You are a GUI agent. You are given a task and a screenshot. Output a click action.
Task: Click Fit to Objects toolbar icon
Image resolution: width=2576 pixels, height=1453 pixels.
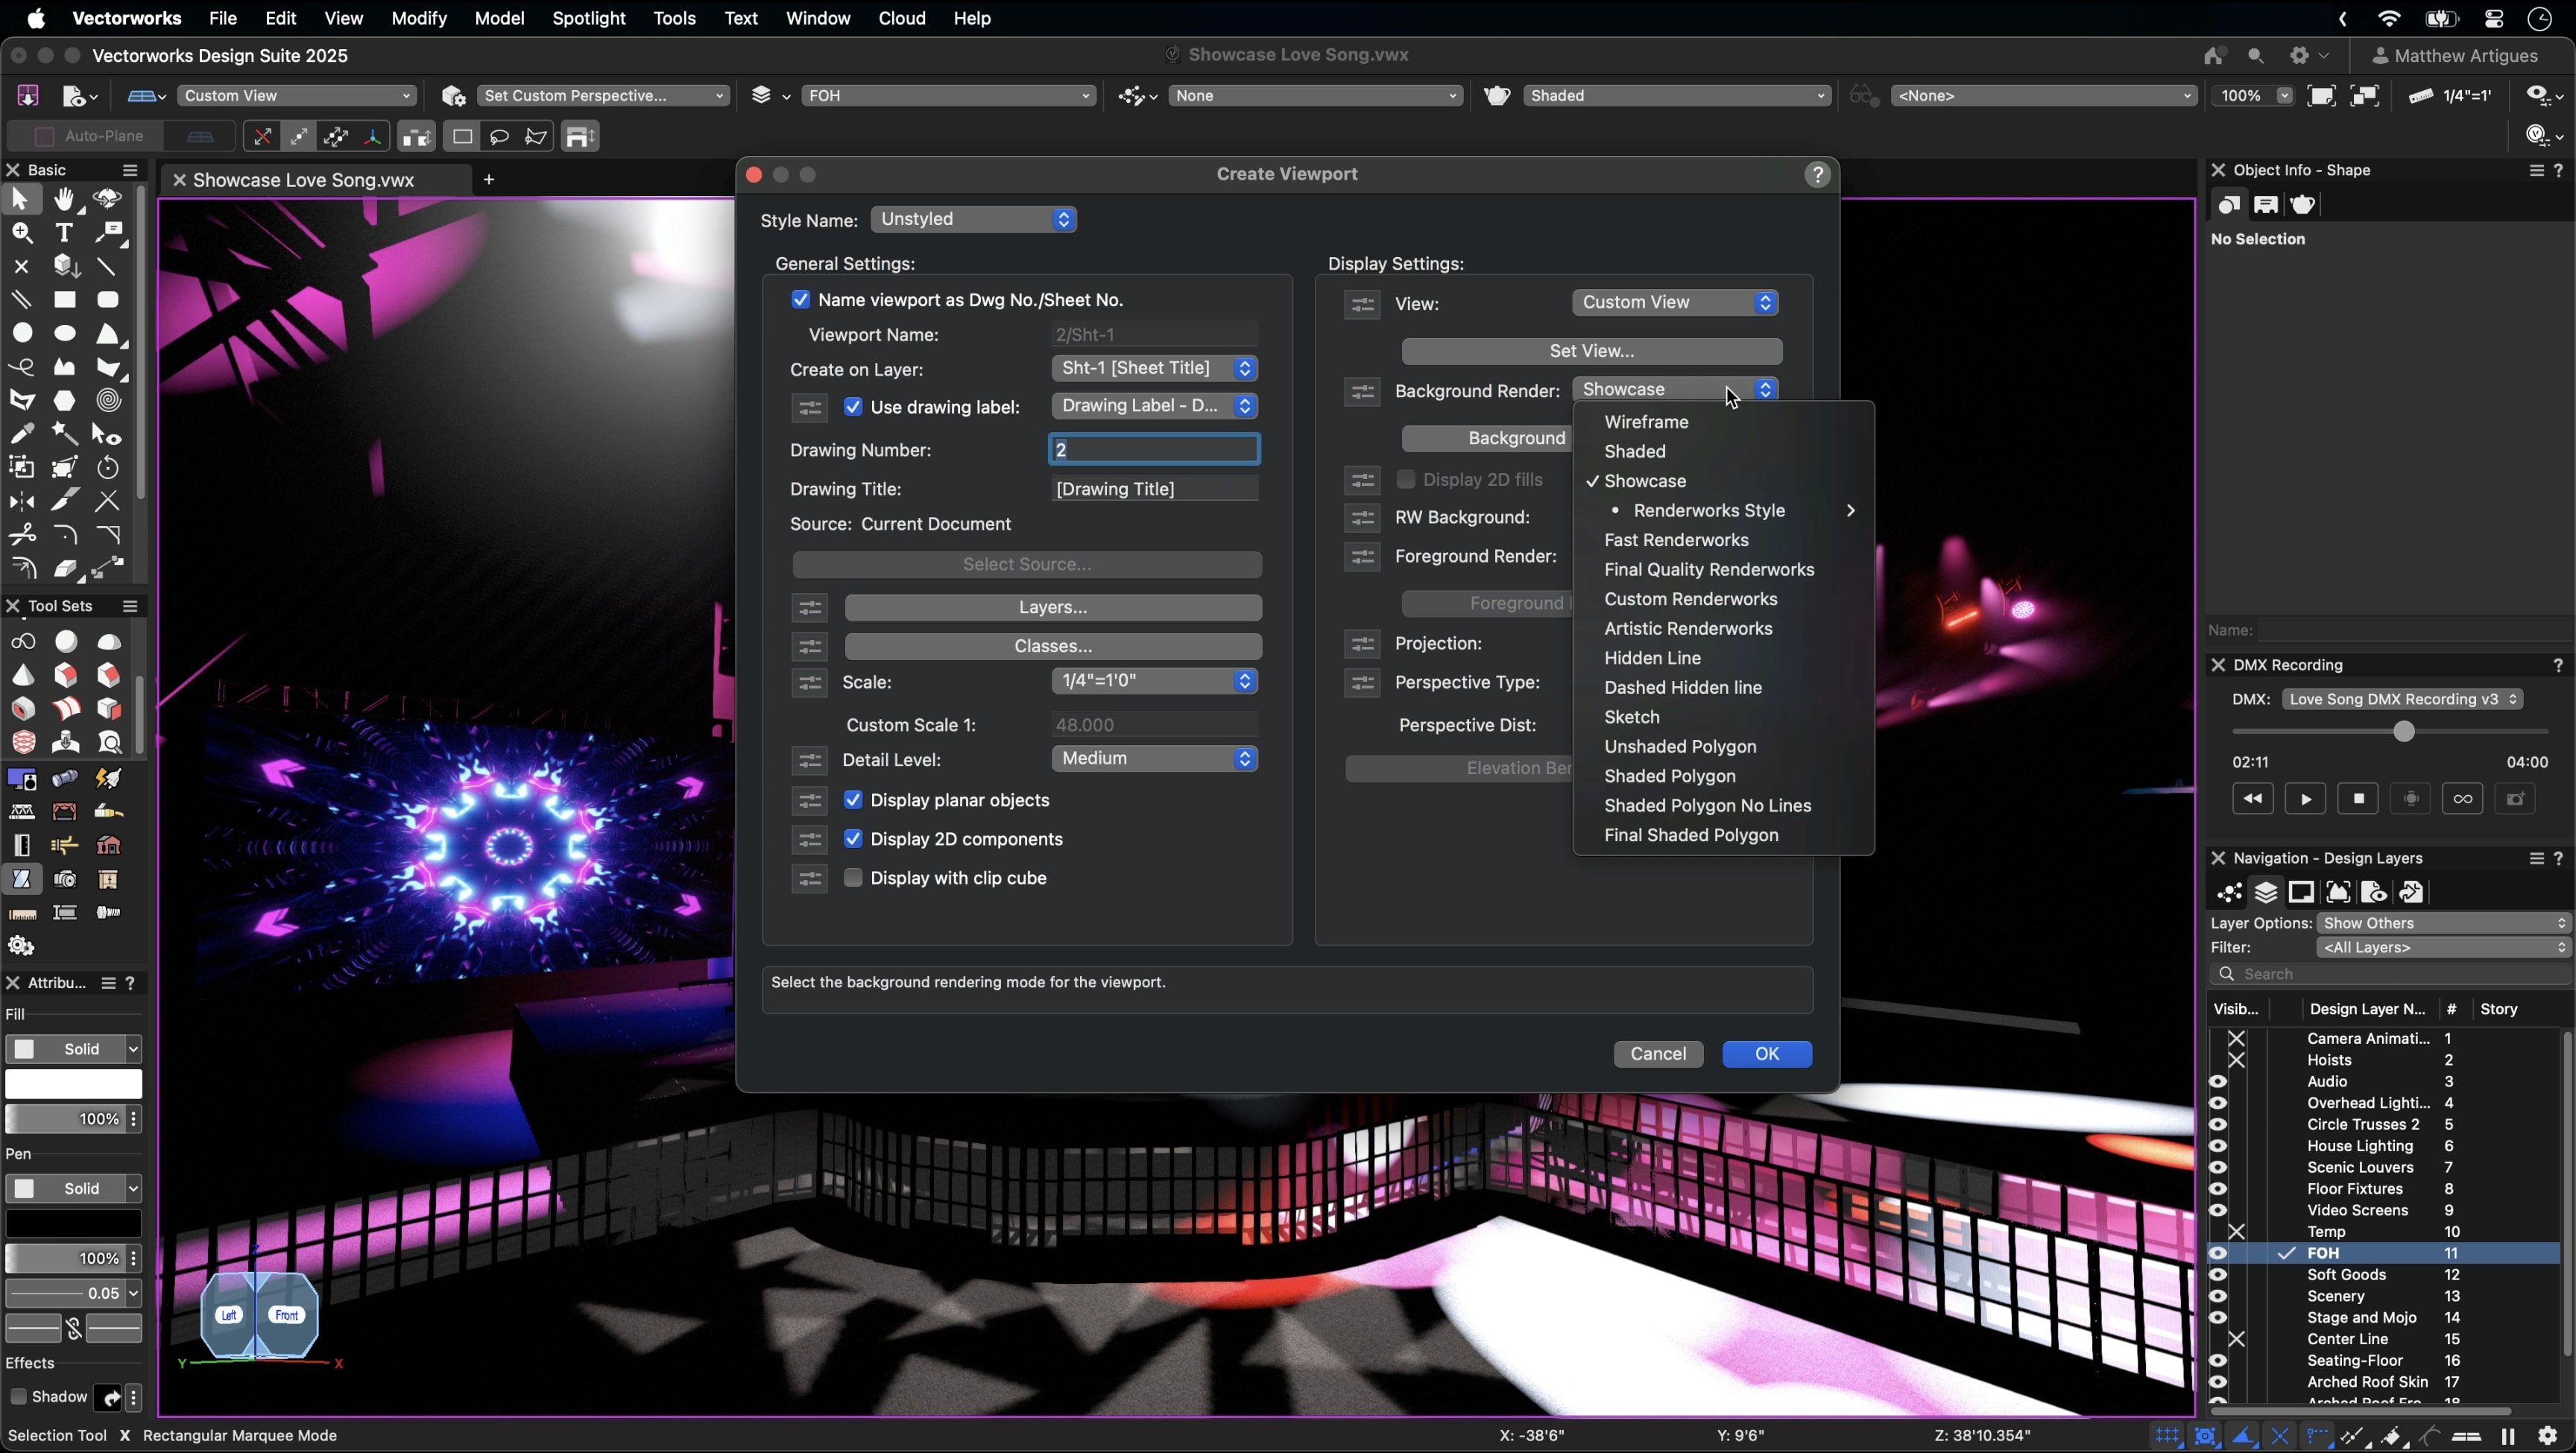2364,96
